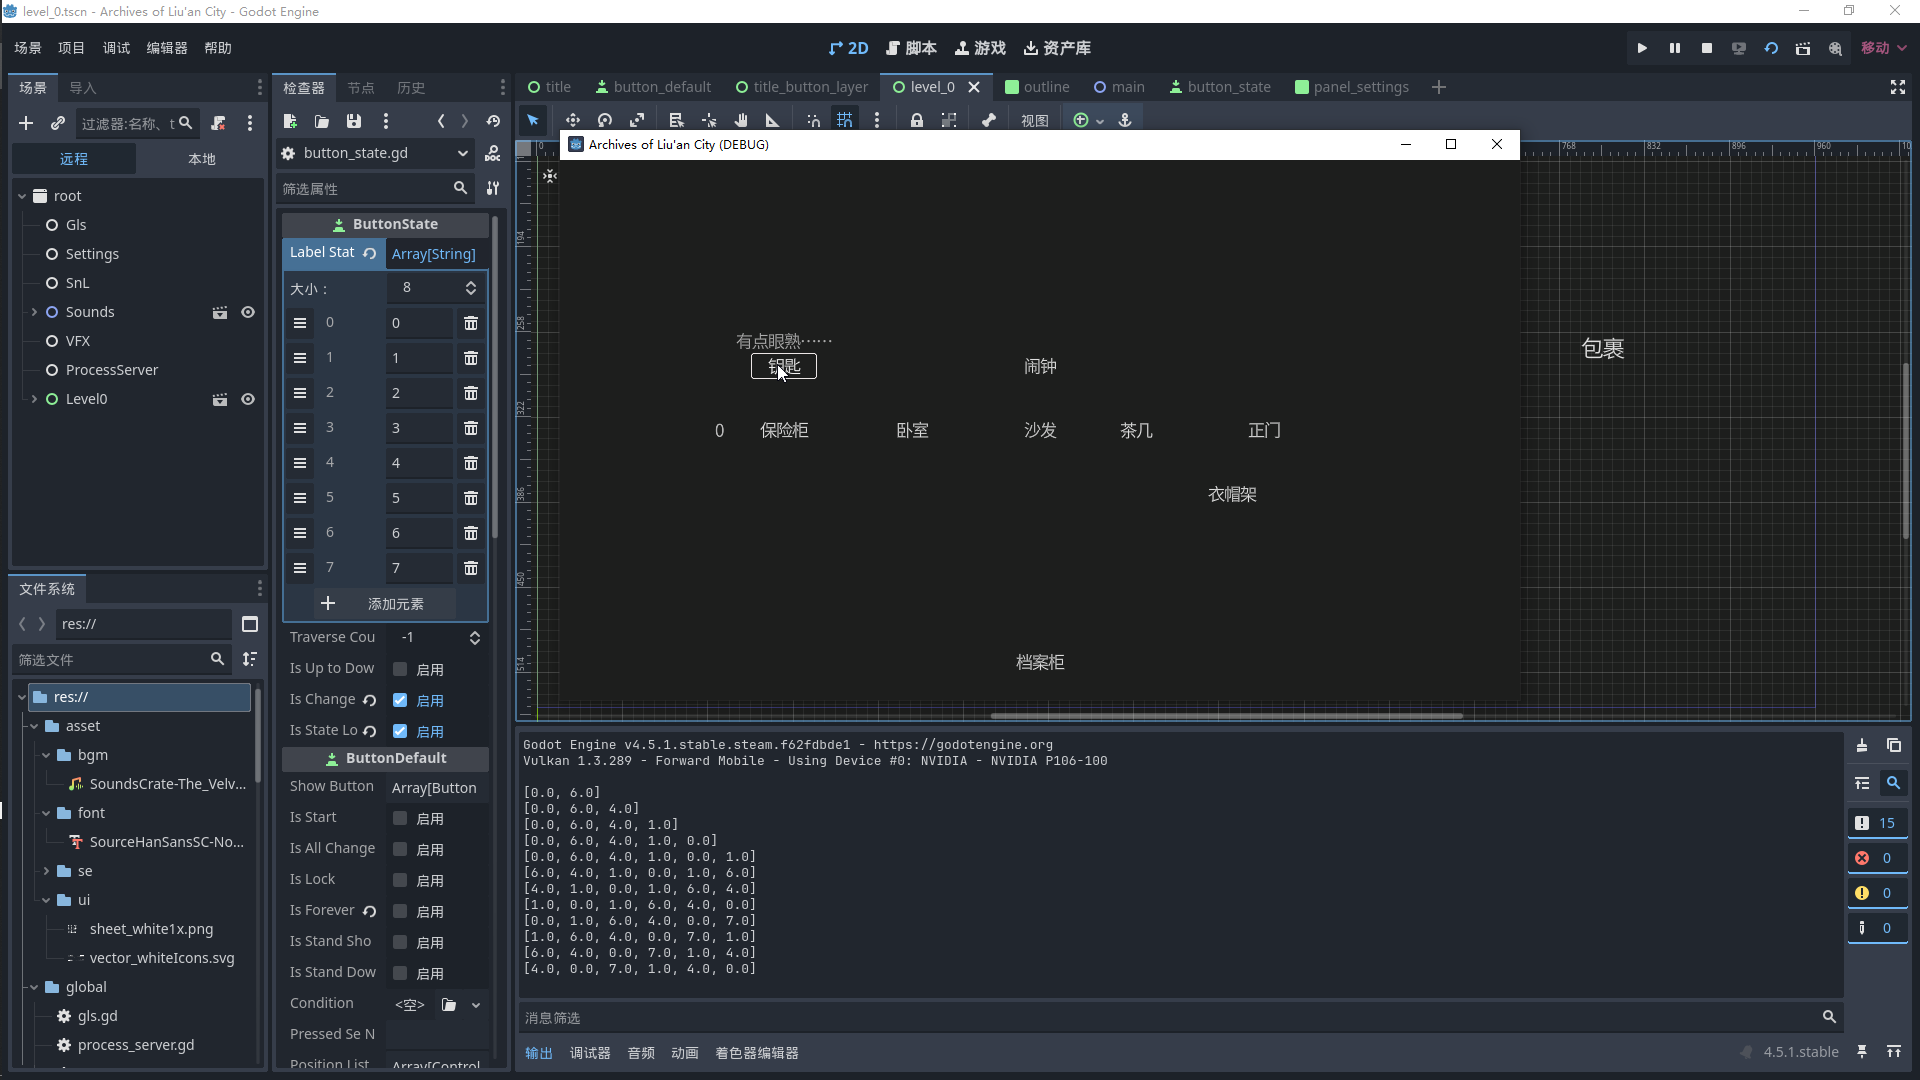1920x1080 pixels.
Task: Add a new child node
Action: tap(26, 123)
